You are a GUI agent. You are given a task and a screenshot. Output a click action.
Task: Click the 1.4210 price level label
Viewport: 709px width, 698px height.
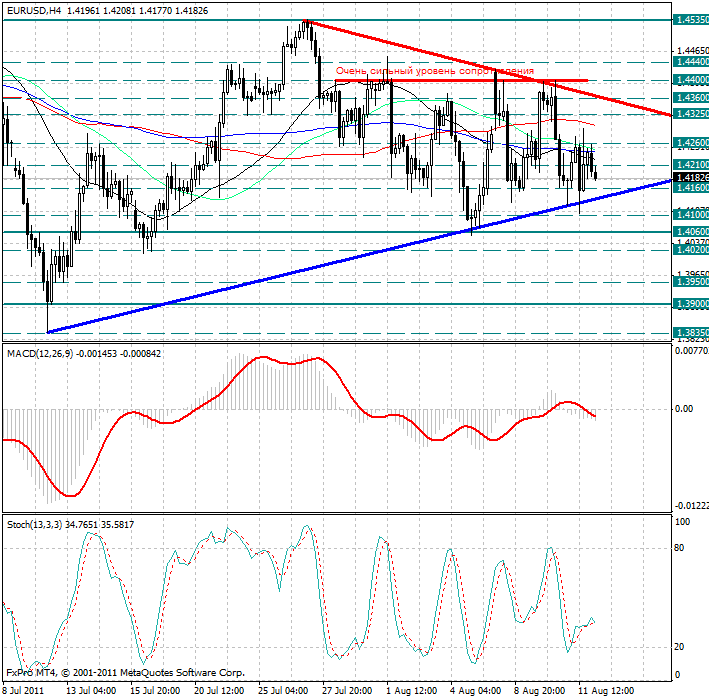tap(691, 165)
